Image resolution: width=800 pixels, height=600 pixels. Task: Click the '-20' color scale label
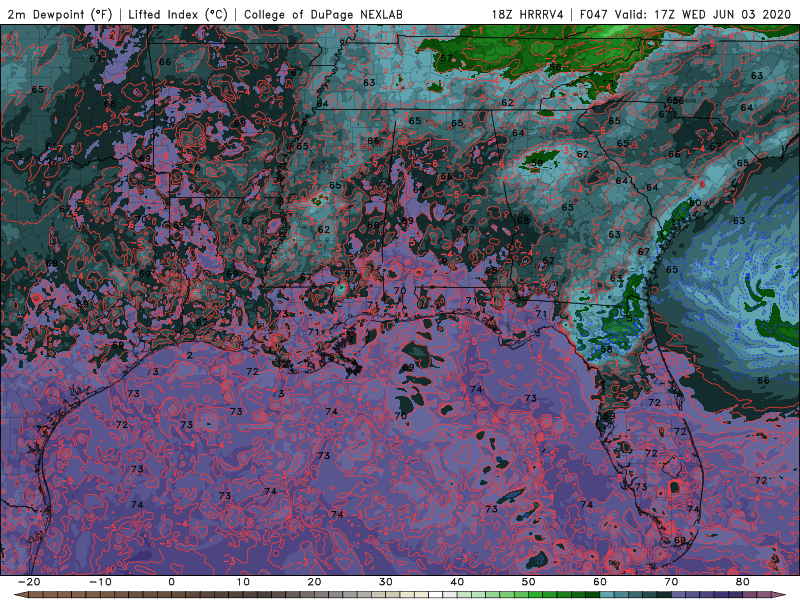click(x=29, y=582)
